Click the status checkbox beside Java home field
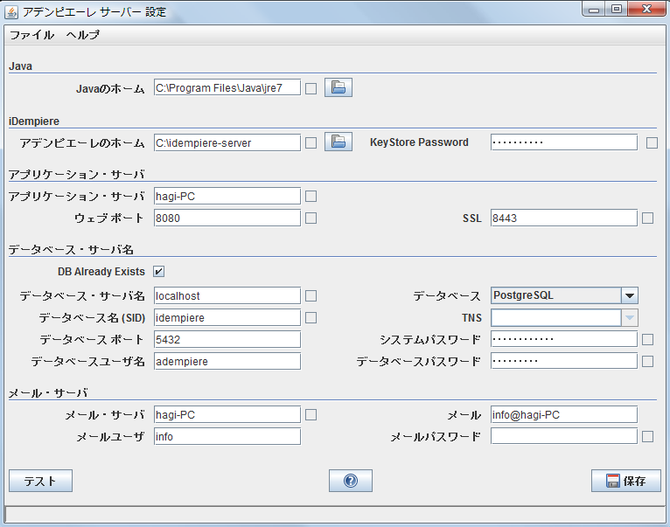 coord(311,89)
